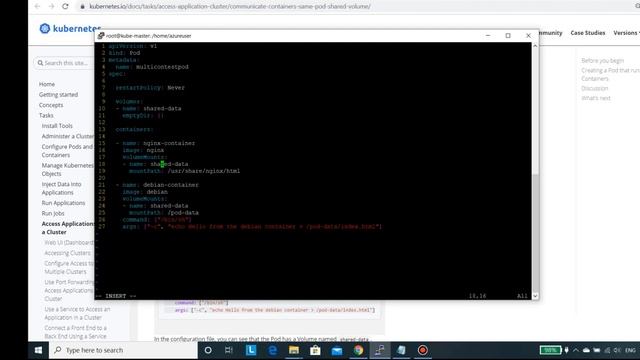Screen dimensions: 640x360
Task: Open File Explorer from taskbar
Action: point(294,350)
